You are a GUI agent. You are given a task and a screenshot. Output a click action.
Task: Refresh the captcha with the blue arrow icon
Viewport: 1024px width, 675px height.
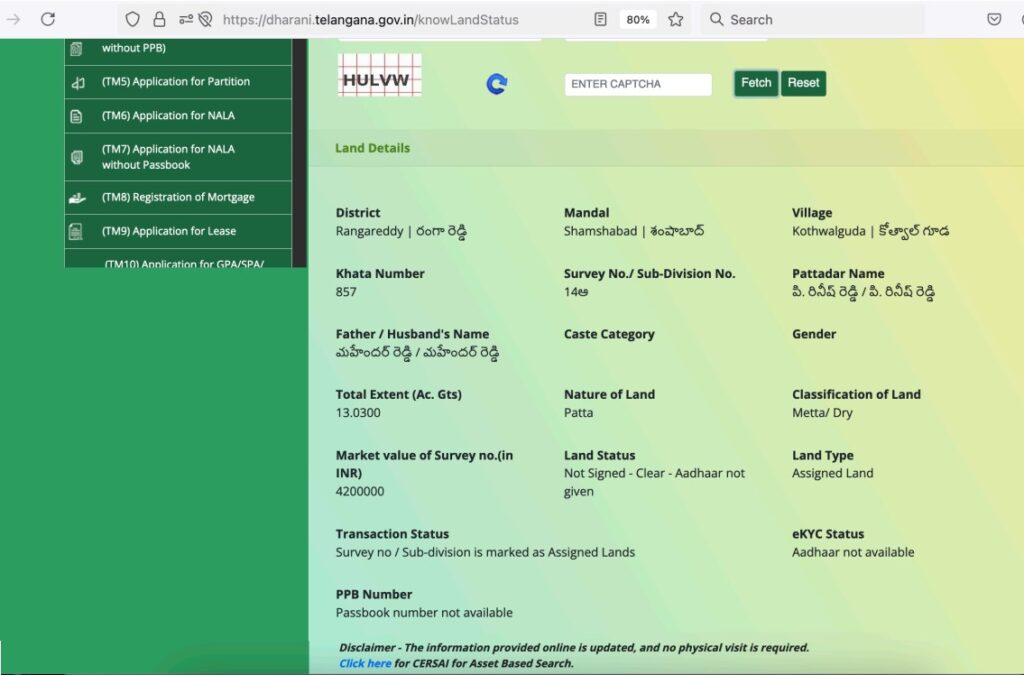click(x=497, y=84)
